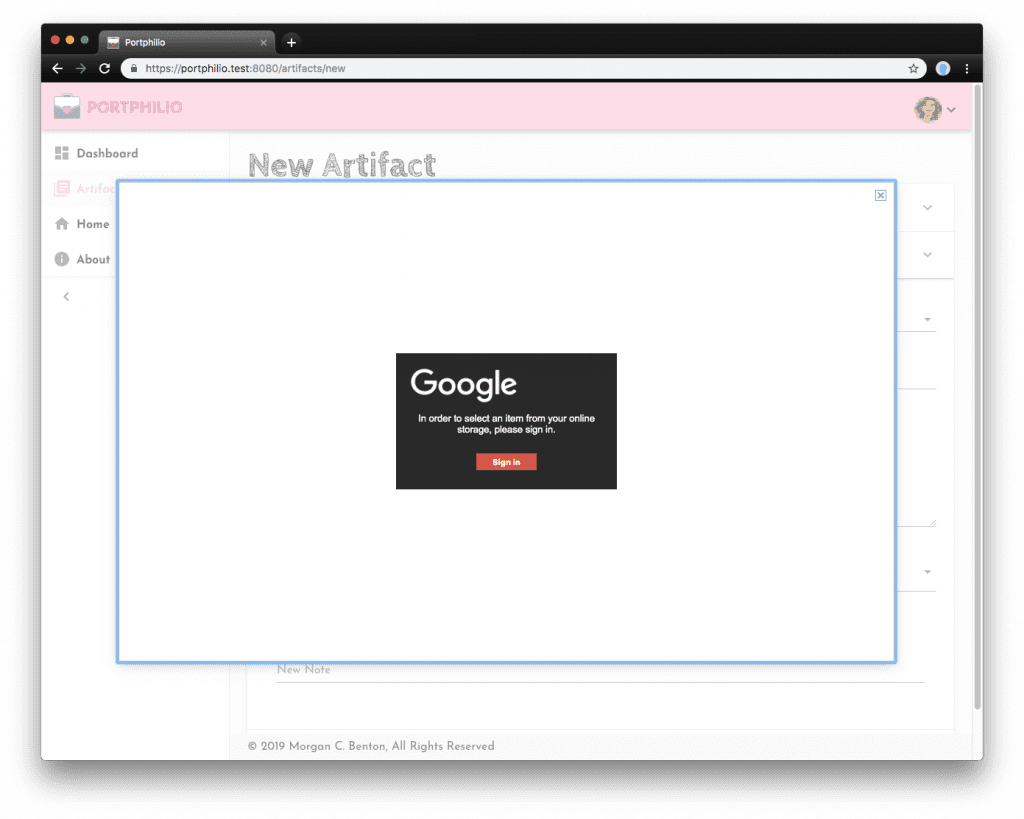Click the green maximize window button
This screenshot has height=819, width=1024.
(84, 40)
